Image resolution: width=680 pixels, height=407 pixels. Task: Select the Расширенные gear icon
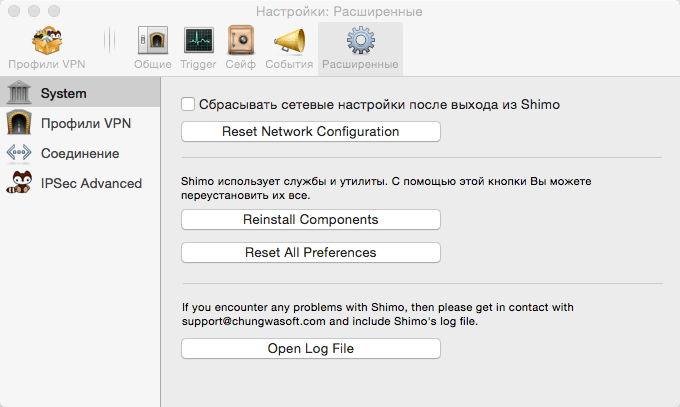click(x=360, y=40)
